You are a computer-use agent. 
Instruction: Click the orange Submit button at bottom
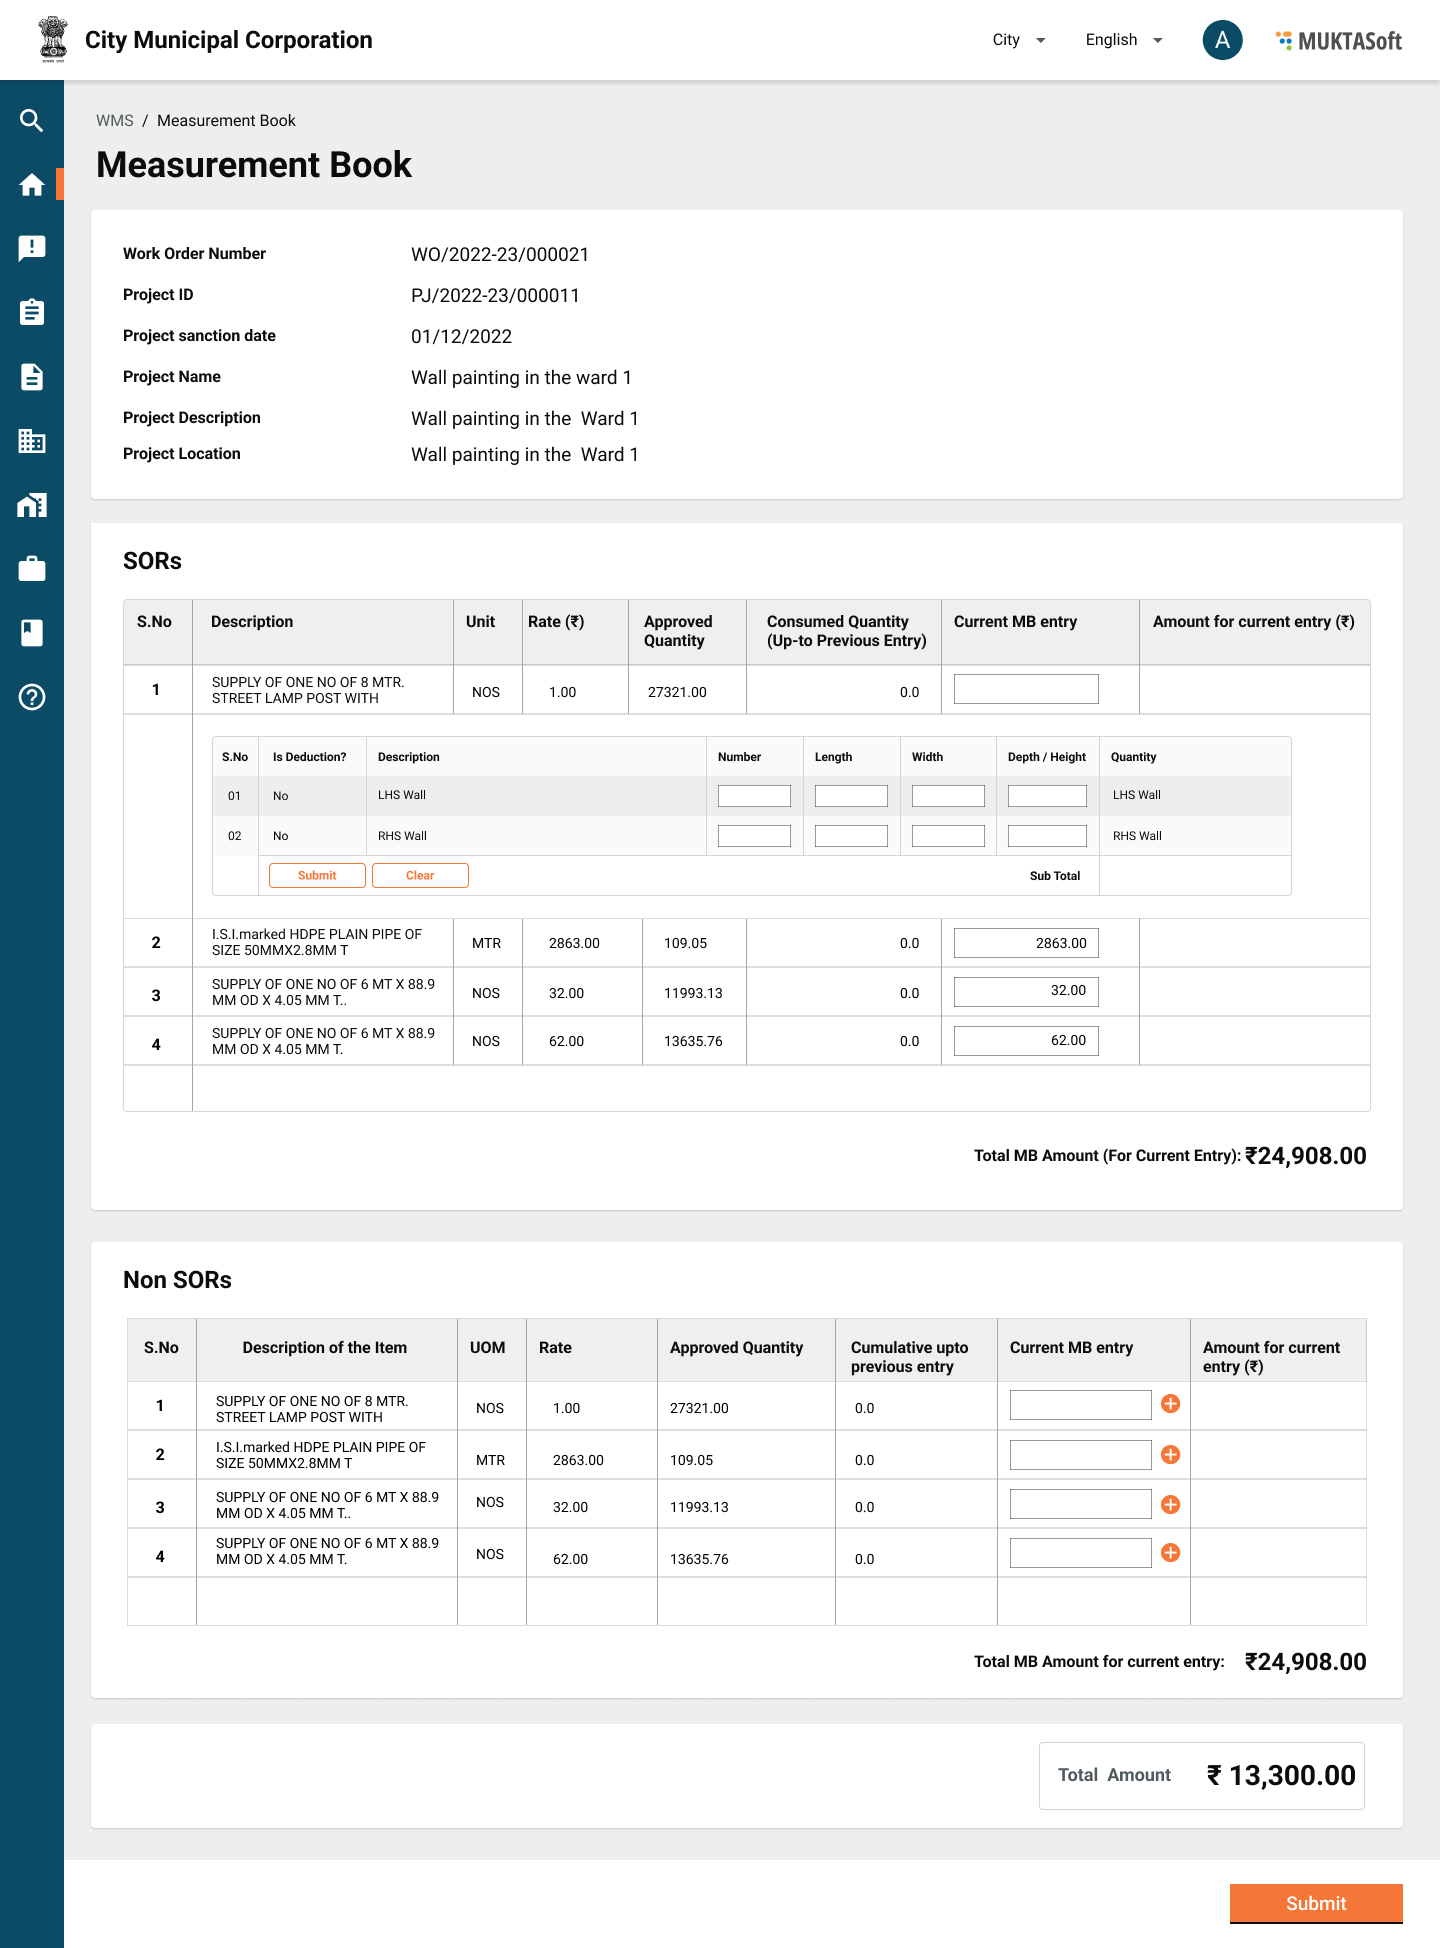coord(1315,1903)
